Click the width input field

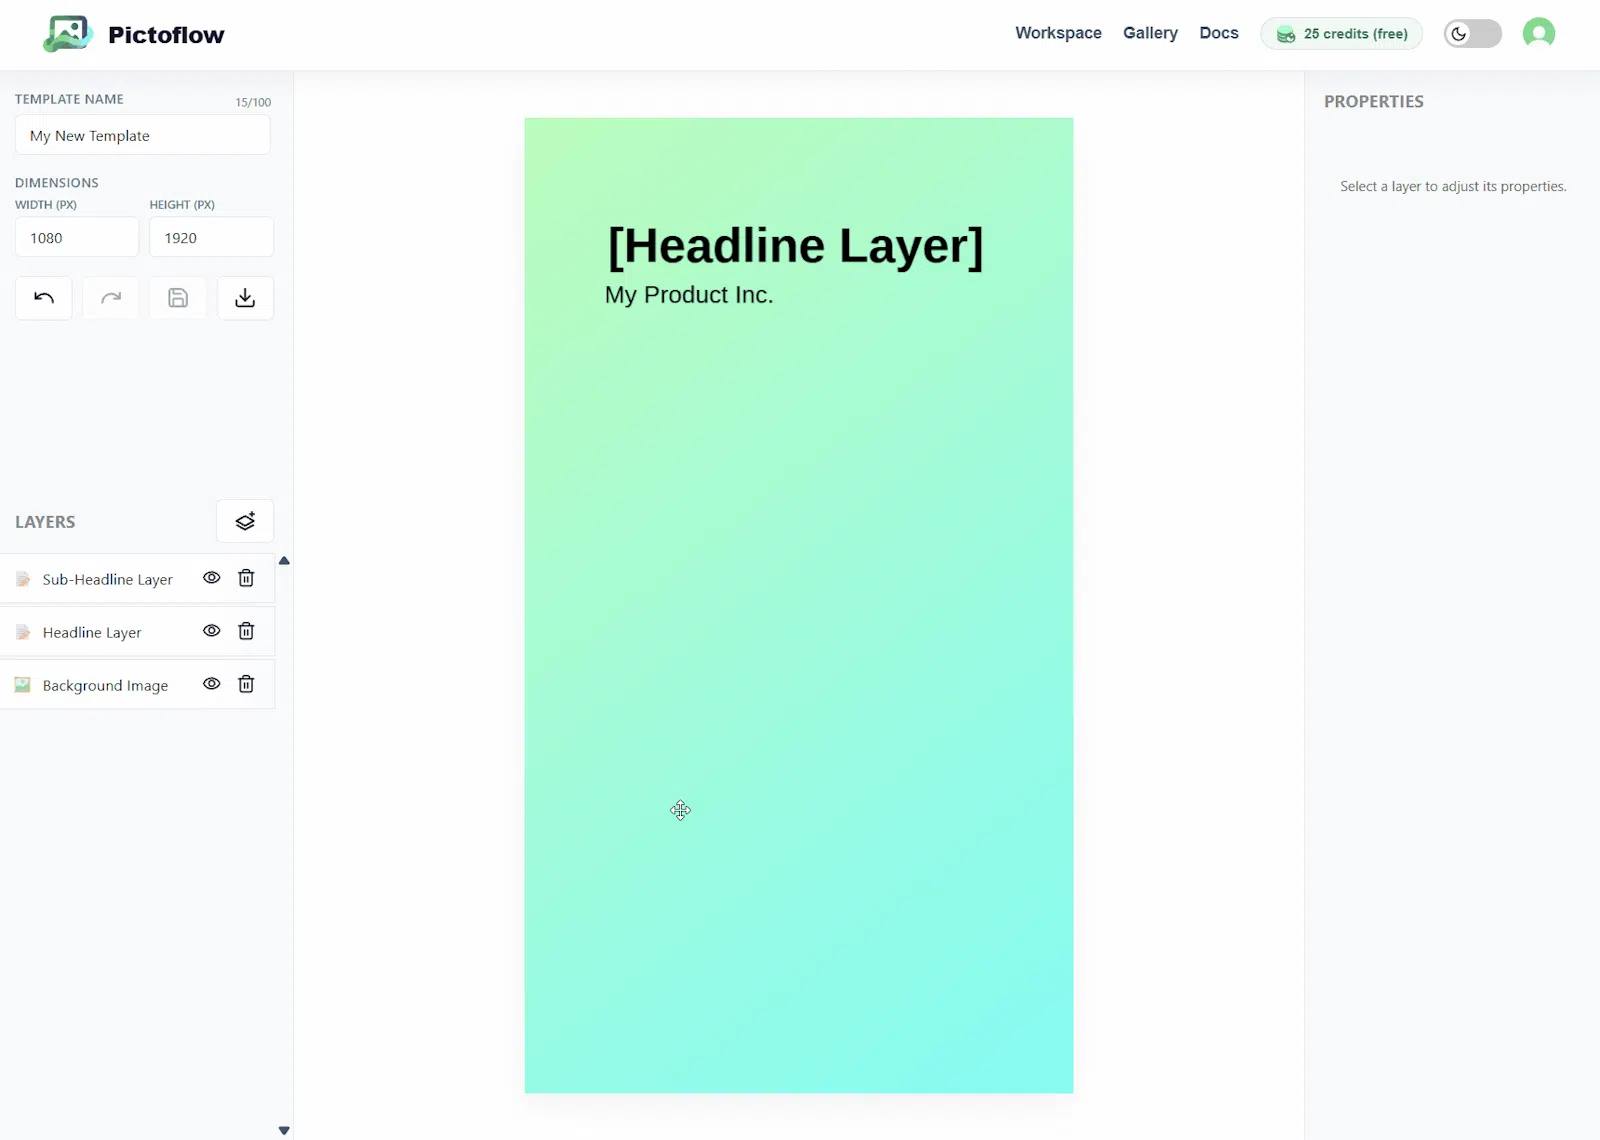[77, 238]
